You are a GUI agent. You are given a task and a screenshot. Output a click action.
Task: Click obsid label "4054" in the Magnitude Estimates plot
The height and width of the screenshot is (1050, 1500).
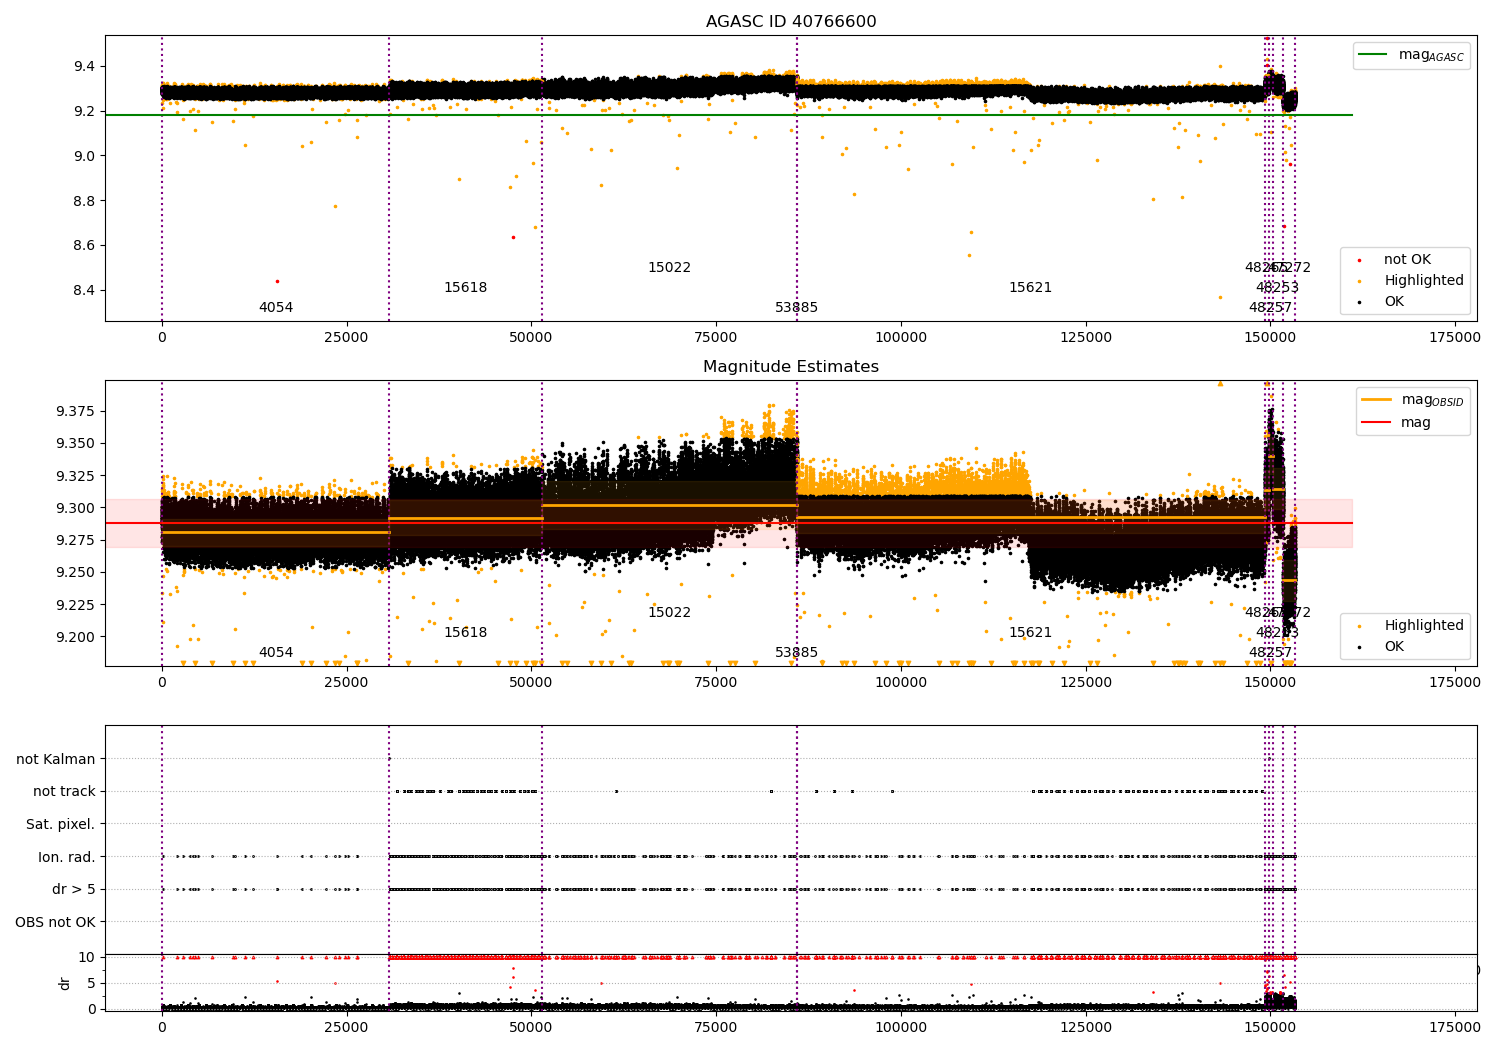tap(276, 653)
